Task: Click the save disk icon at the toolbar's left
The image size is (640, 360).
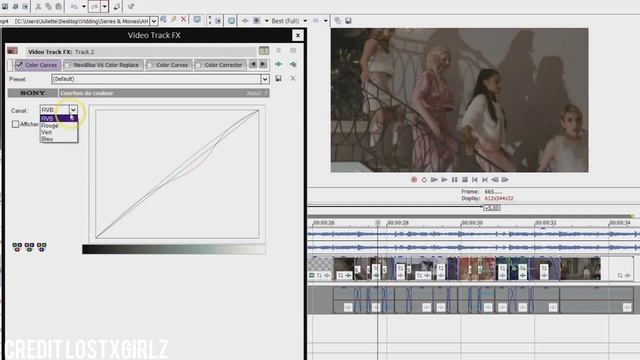Action: tap(5, 7)
